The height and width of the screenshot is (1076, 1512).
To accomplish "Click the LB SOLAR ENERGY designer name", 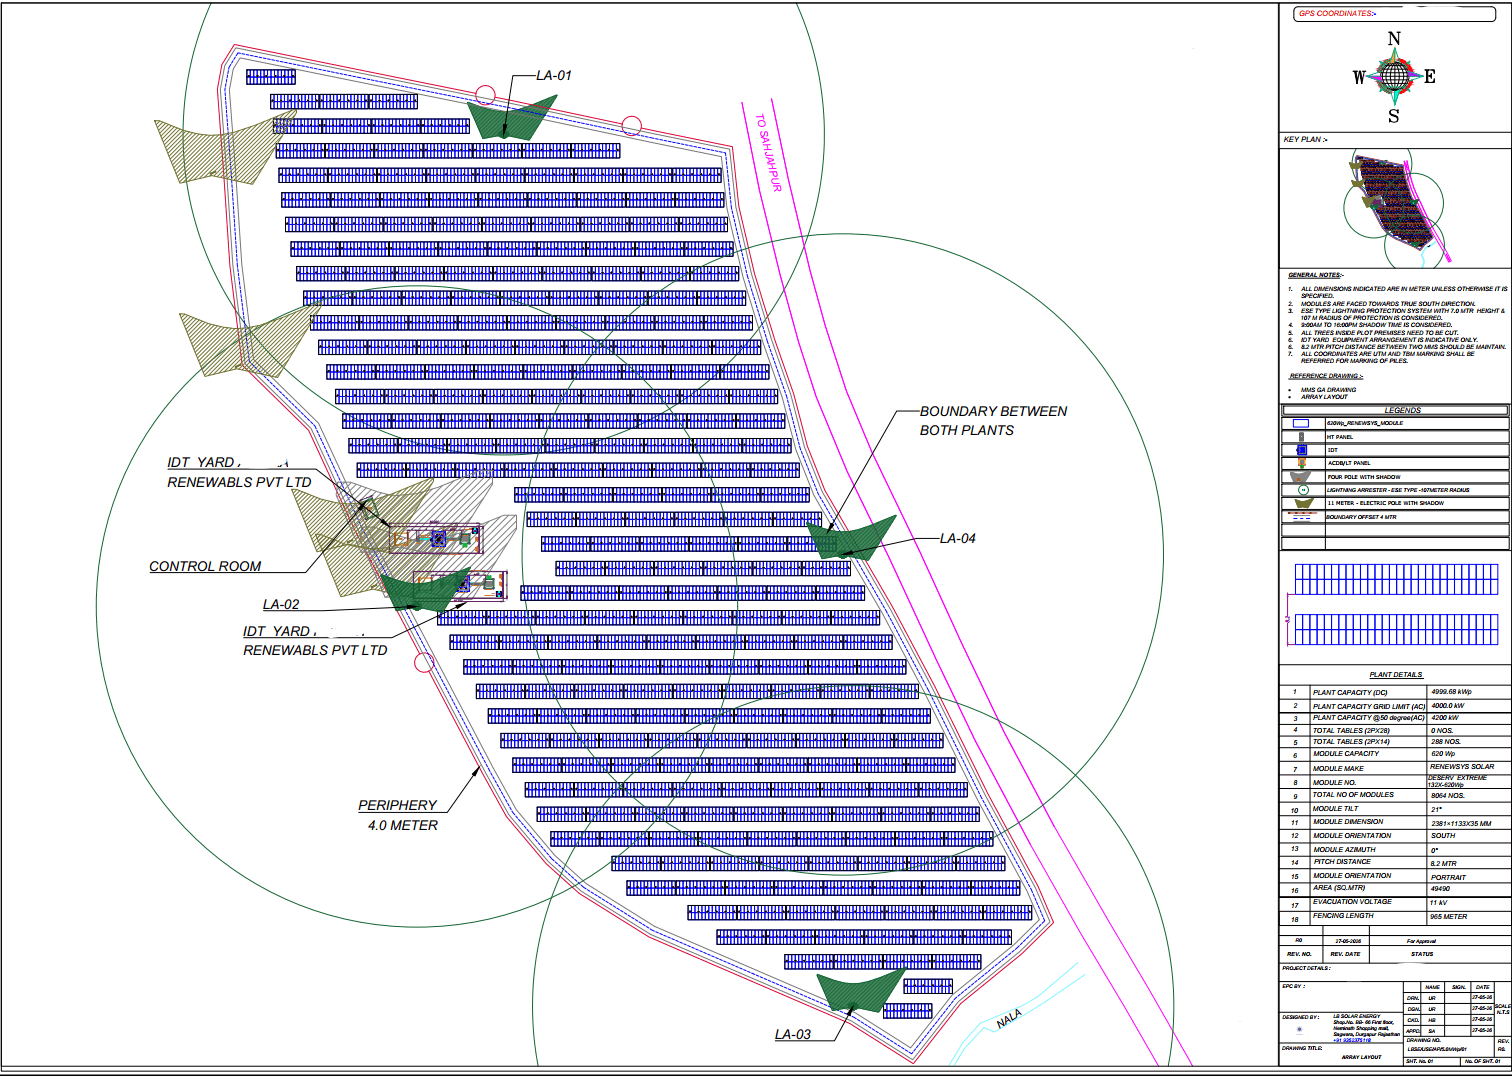I will 1357,1016.
